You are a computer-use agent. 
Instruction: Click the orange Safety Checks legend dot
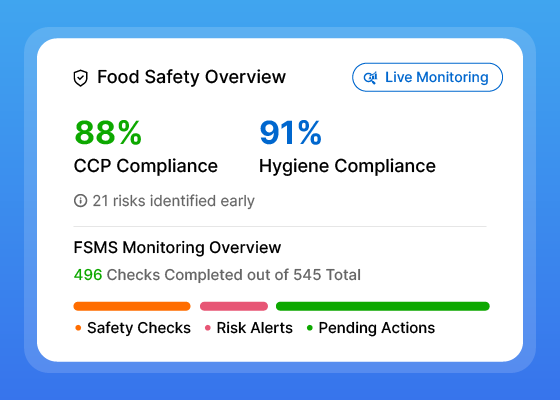(78, 328)
